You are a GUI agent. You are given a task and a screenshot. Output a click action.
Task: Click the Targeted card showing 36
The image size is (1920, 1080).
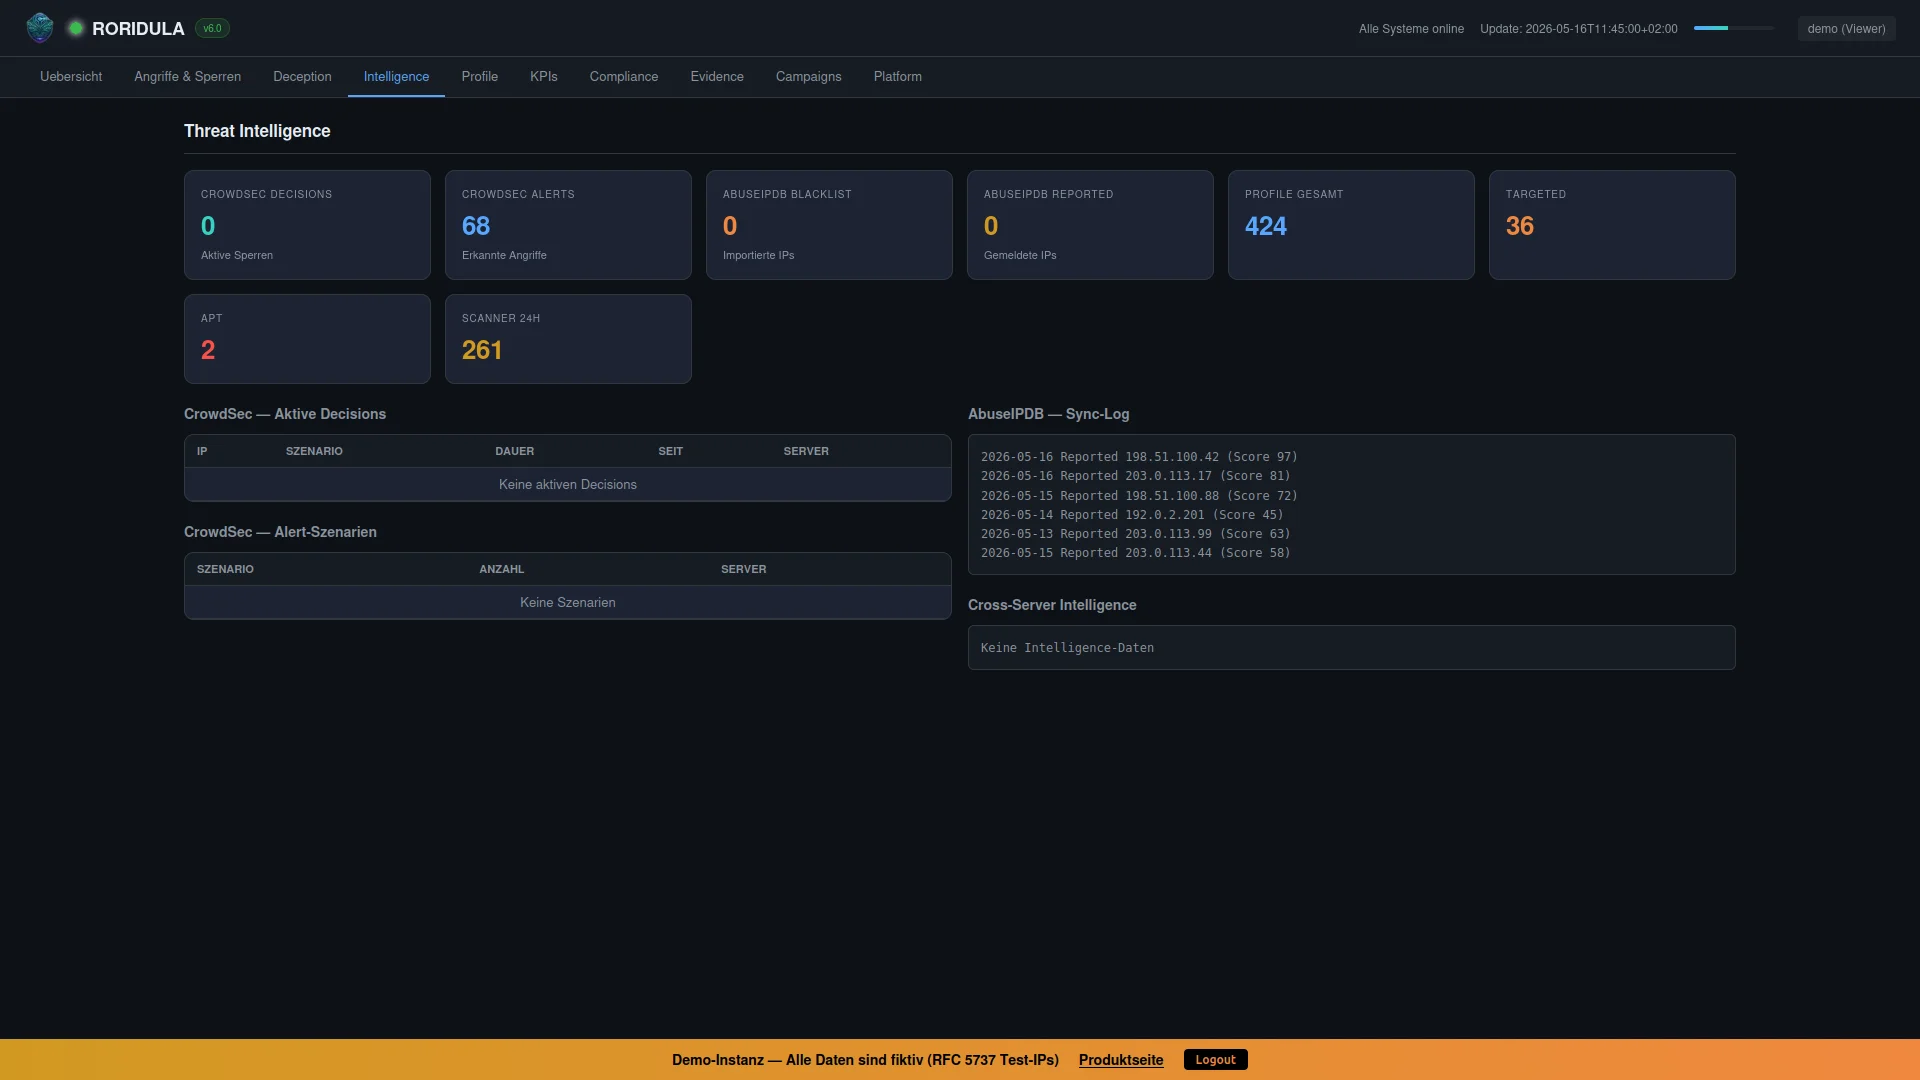1612,225
